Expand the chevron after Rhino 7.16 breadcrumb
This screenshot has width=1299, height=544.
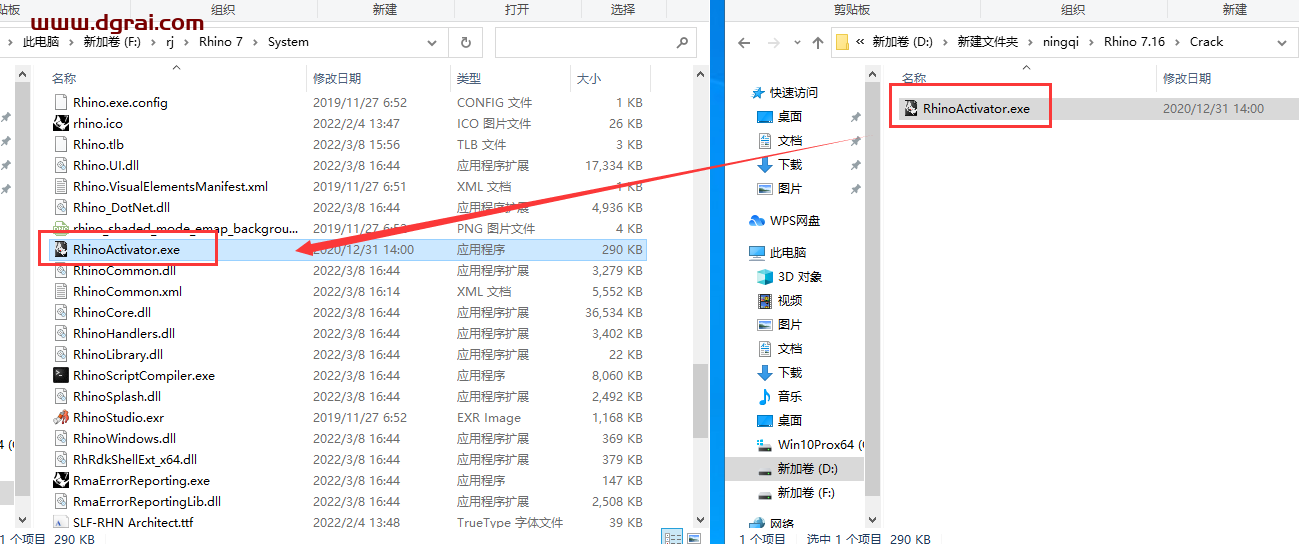[x=1179, y=42]
